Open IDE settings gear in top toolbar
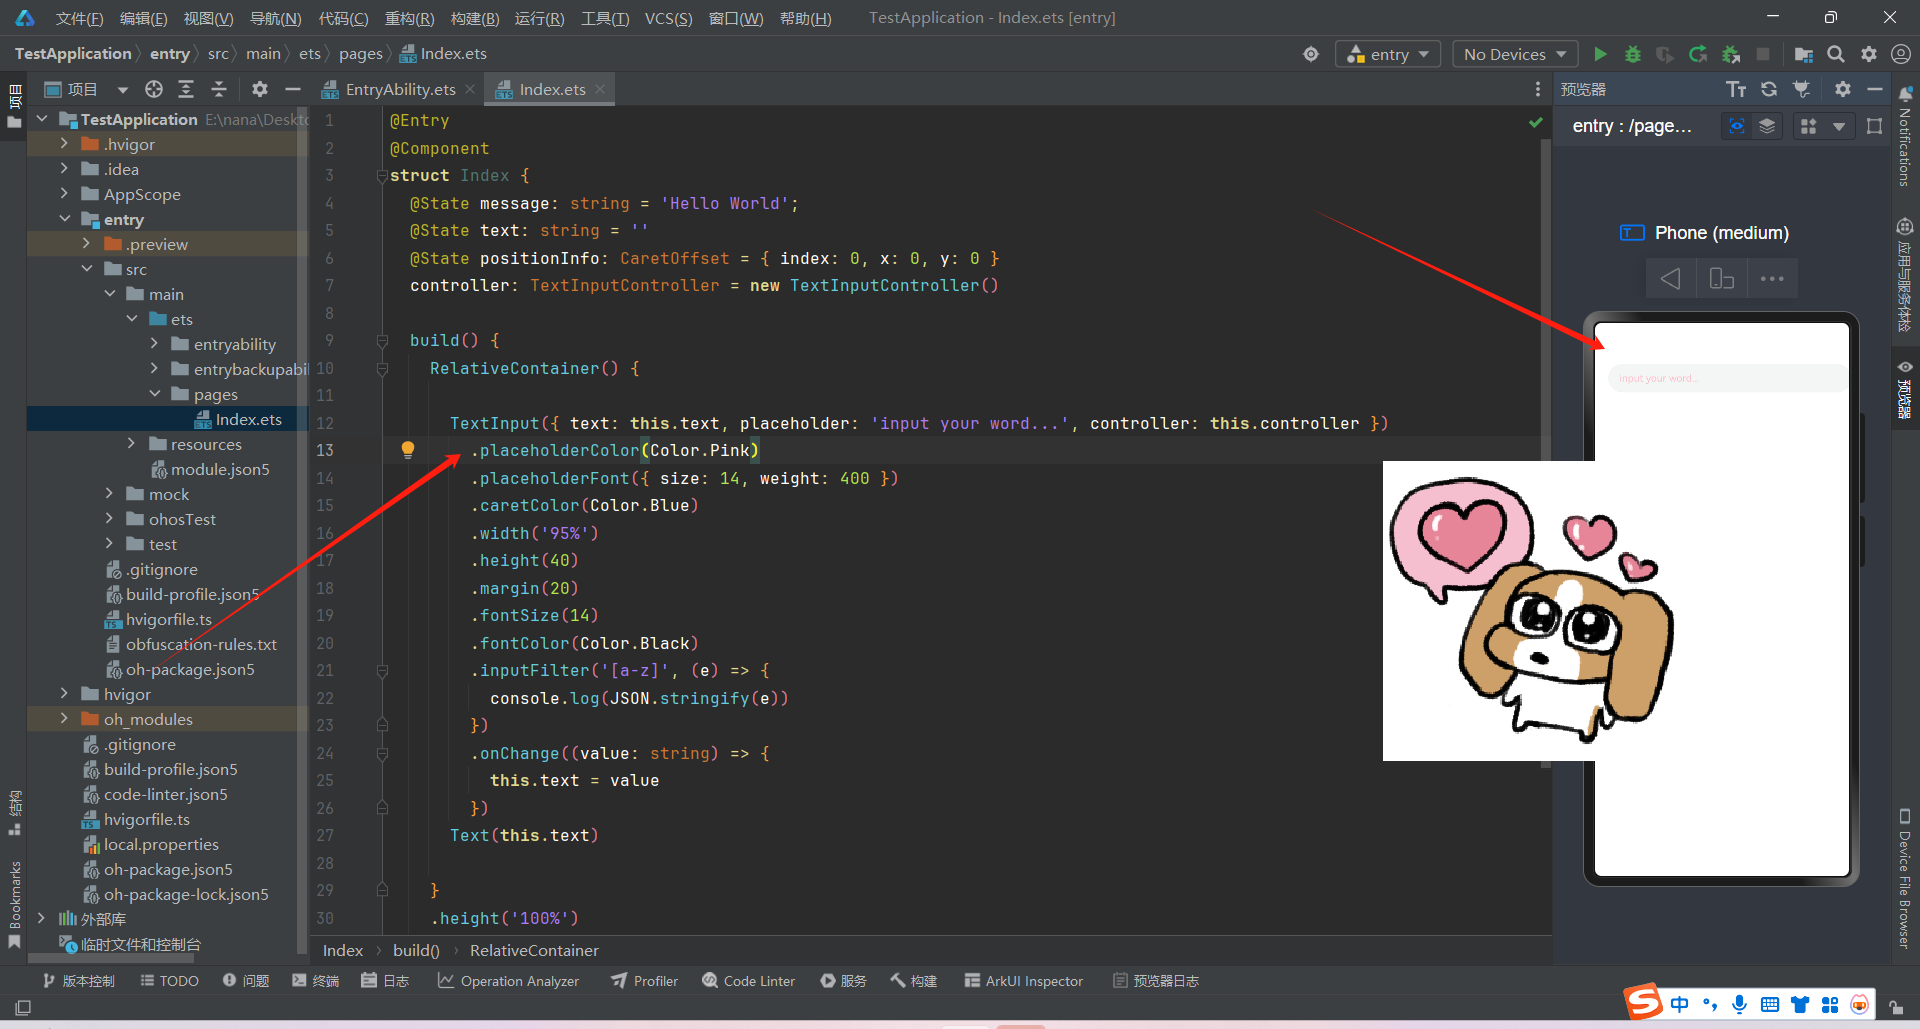This screenshot has width=1920, height=1029. [1868, 54]
